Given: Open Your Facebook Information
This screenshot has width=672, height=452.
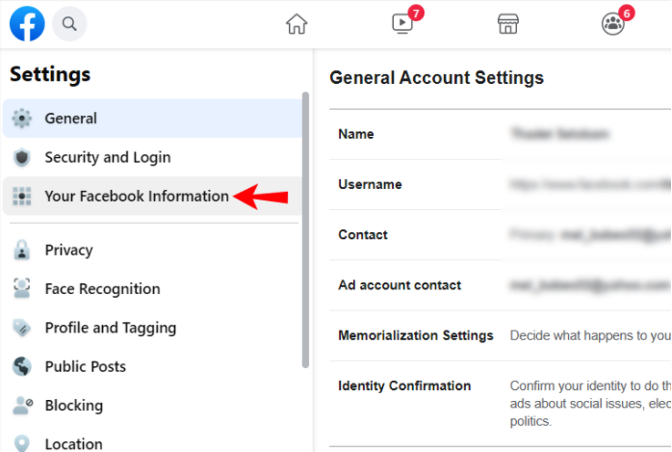Looking at the screenshot, I should [153, 196].
